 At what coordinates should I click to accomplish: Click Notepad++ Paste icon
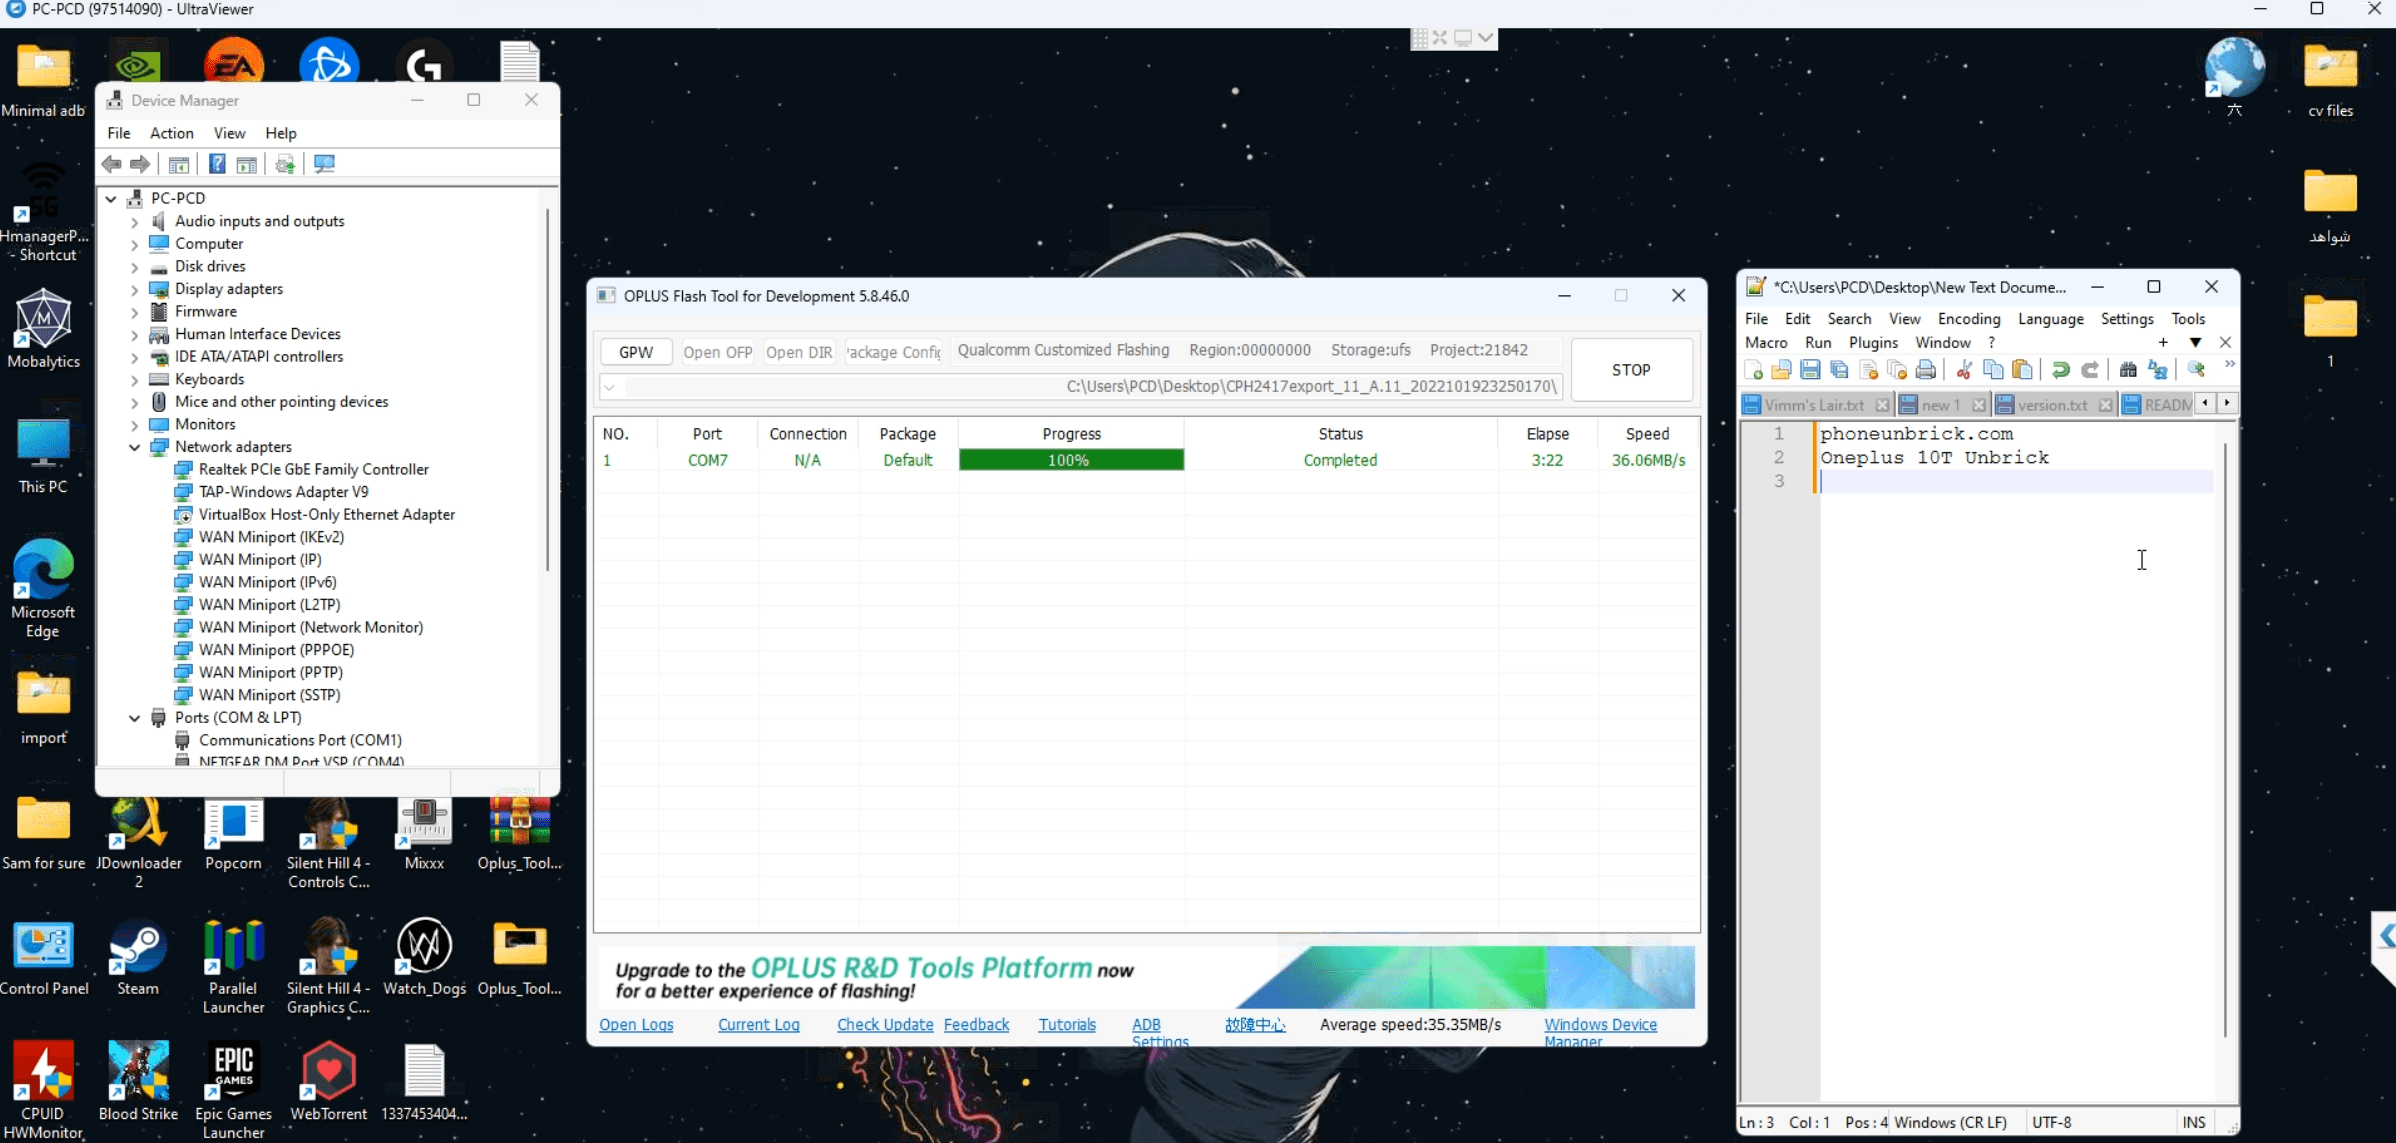click(2022, 370)
